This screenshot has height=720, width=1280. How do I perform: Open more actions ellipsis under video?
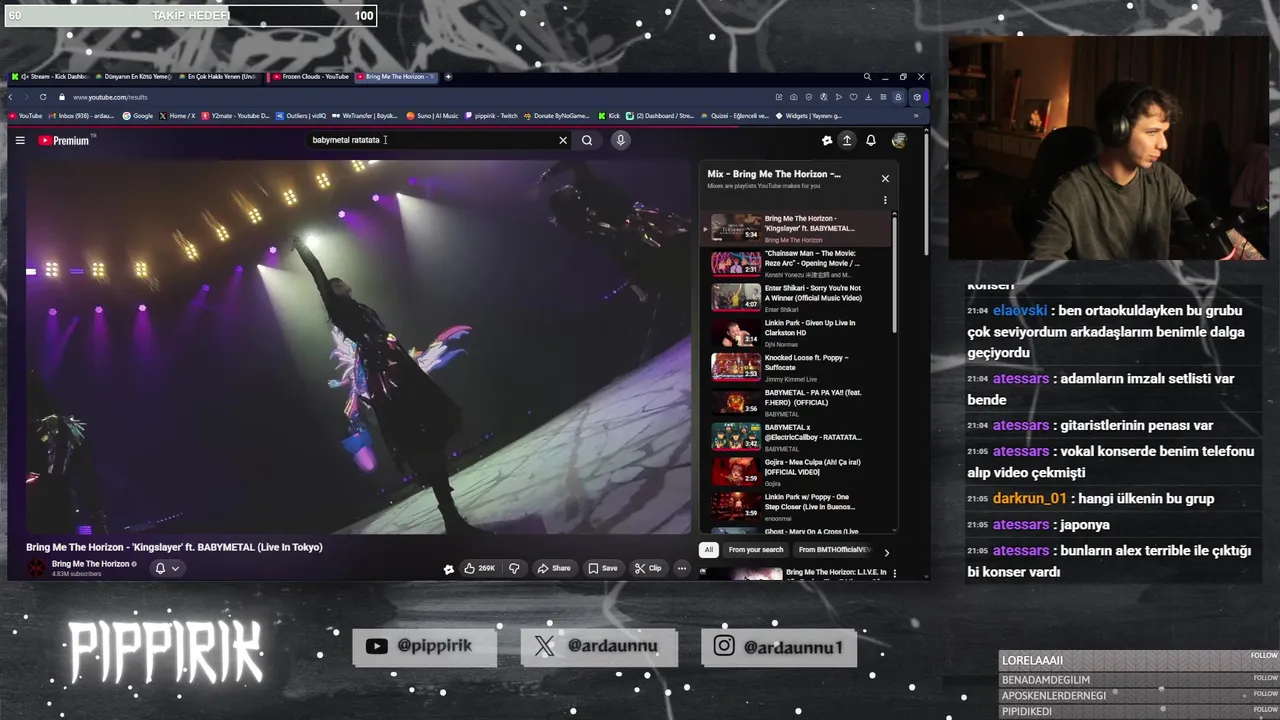click(682, 568)
